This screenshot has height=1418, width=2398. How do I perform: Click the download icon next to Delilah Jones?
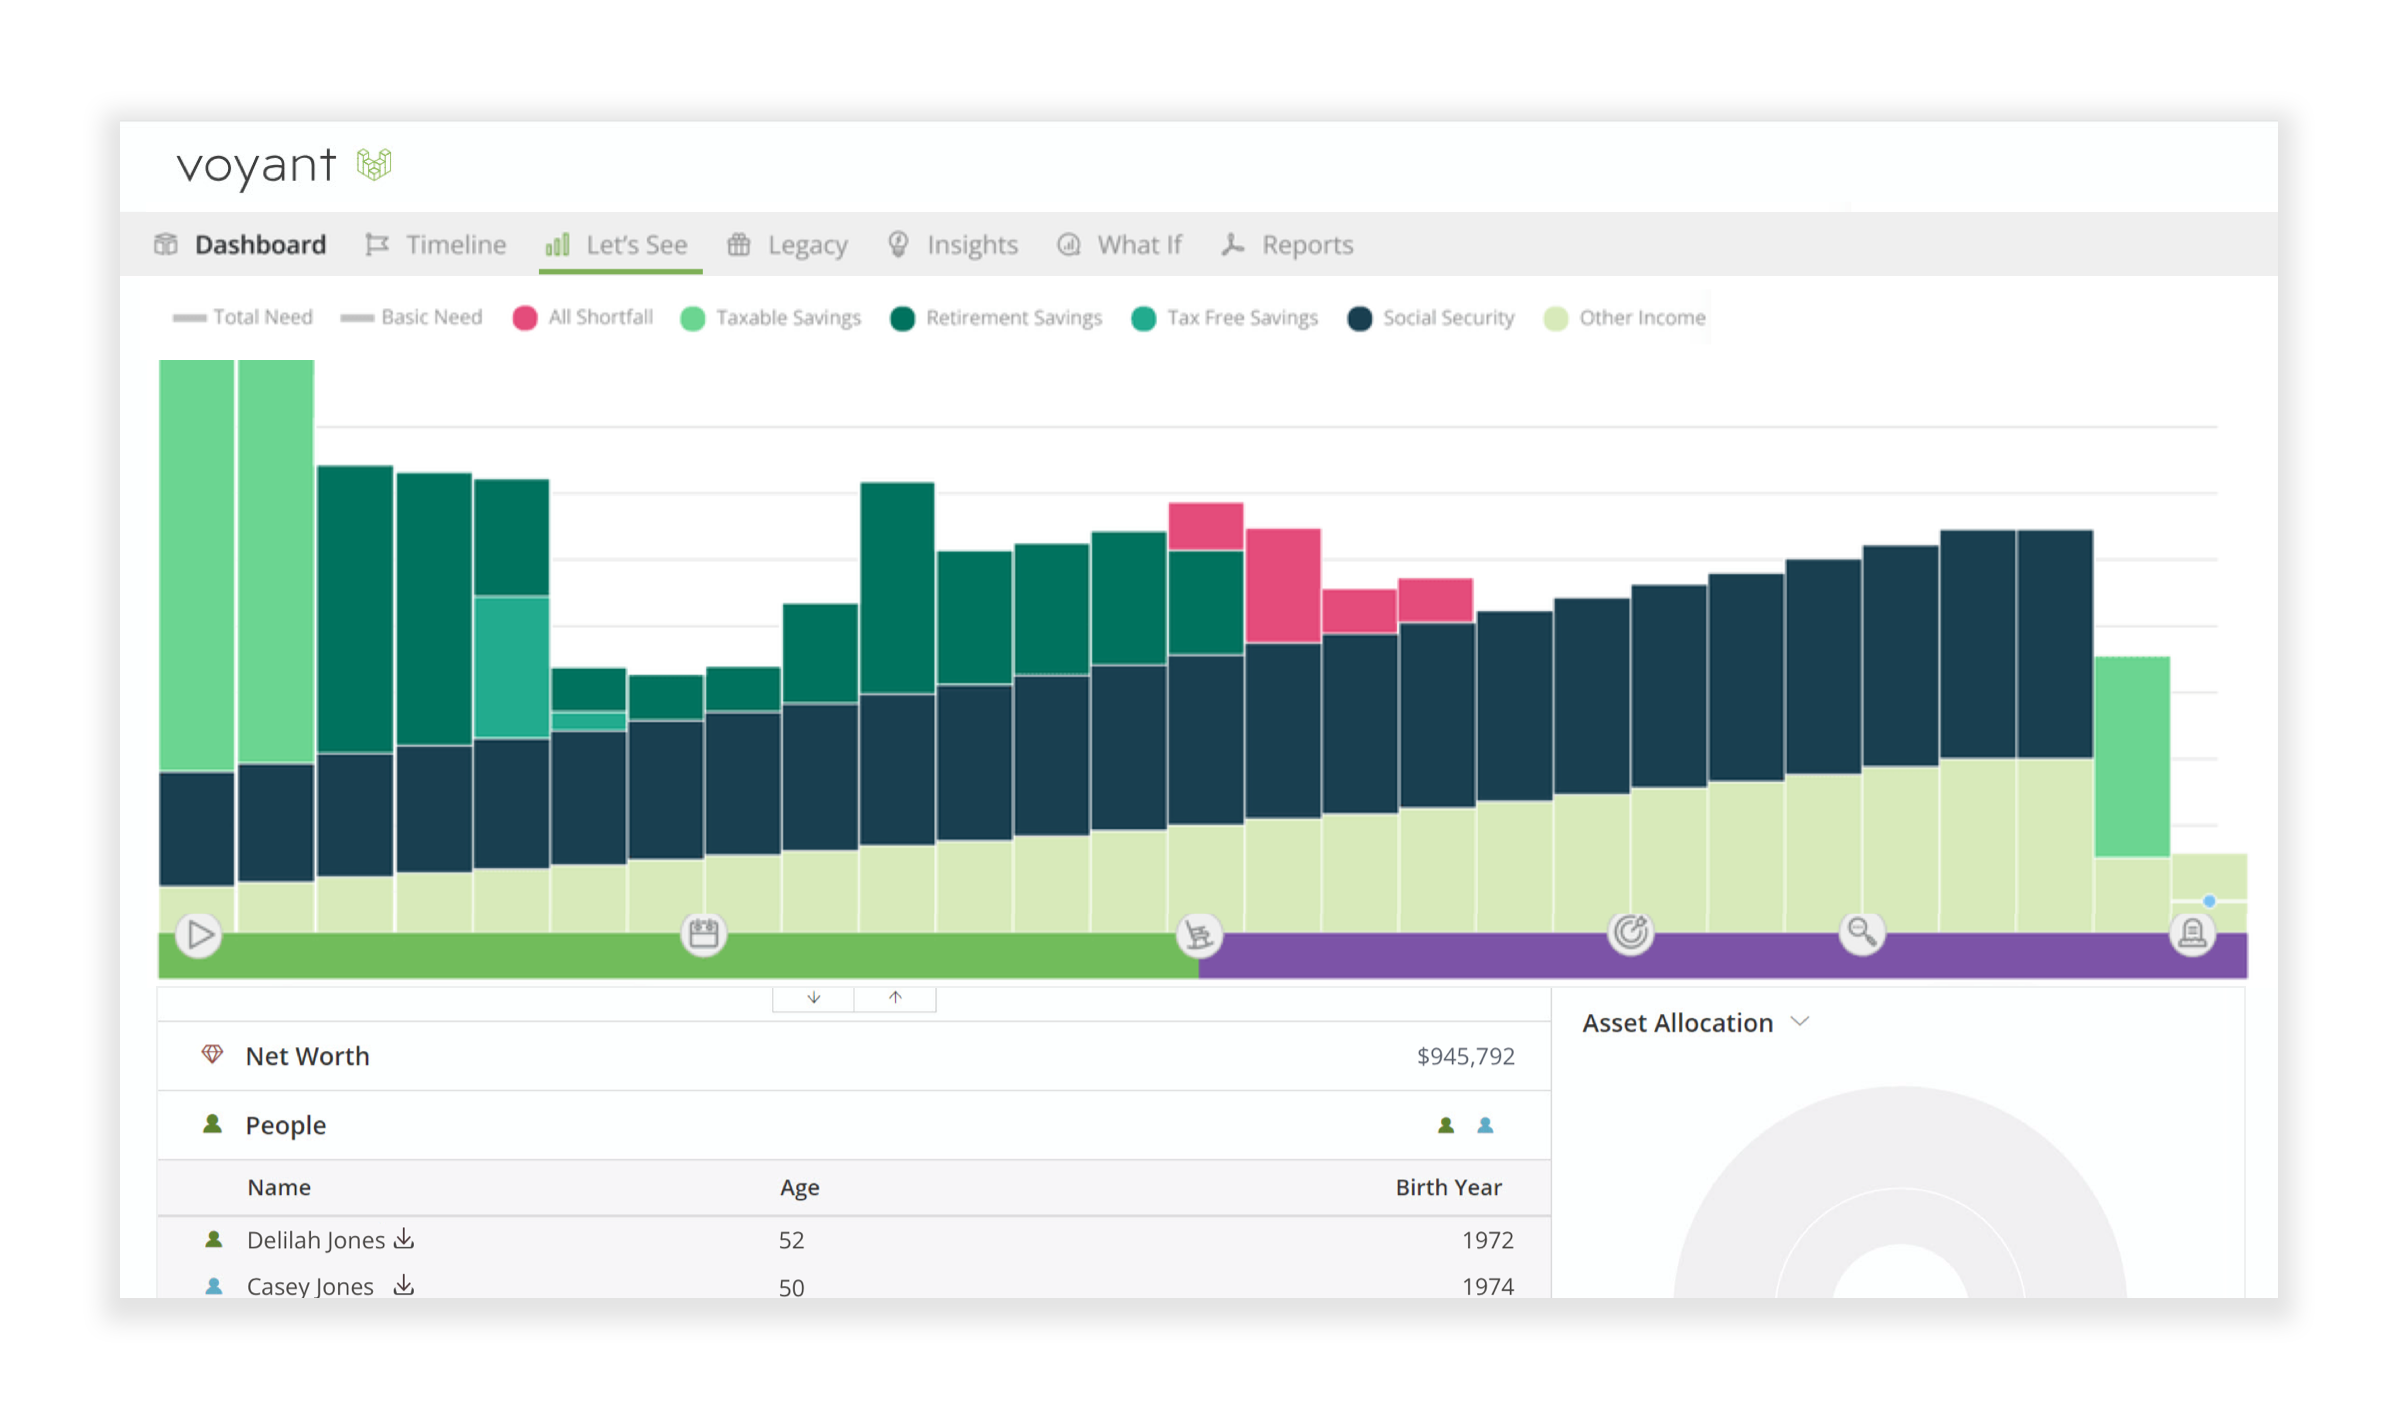[404, 1239]
